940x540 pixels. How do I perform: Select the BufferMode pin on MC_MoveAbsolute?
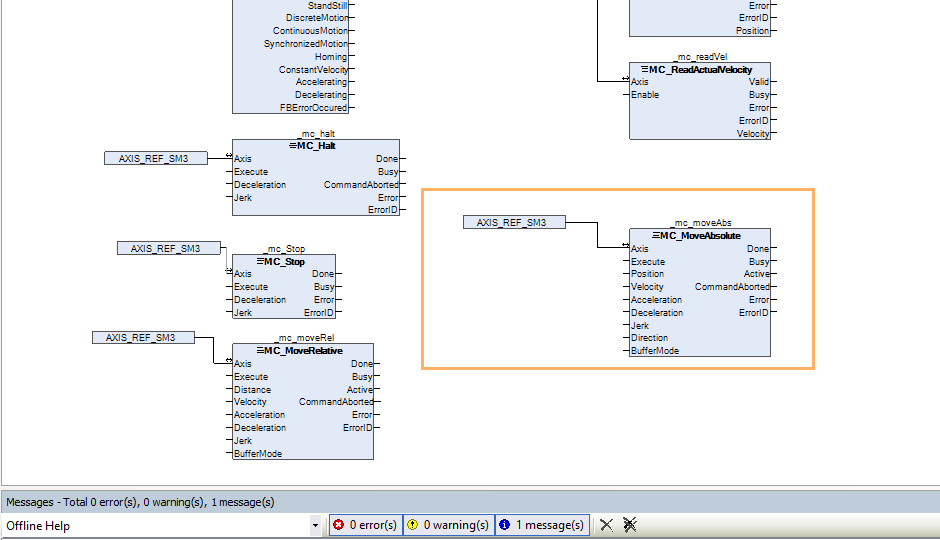coord(655,351)
